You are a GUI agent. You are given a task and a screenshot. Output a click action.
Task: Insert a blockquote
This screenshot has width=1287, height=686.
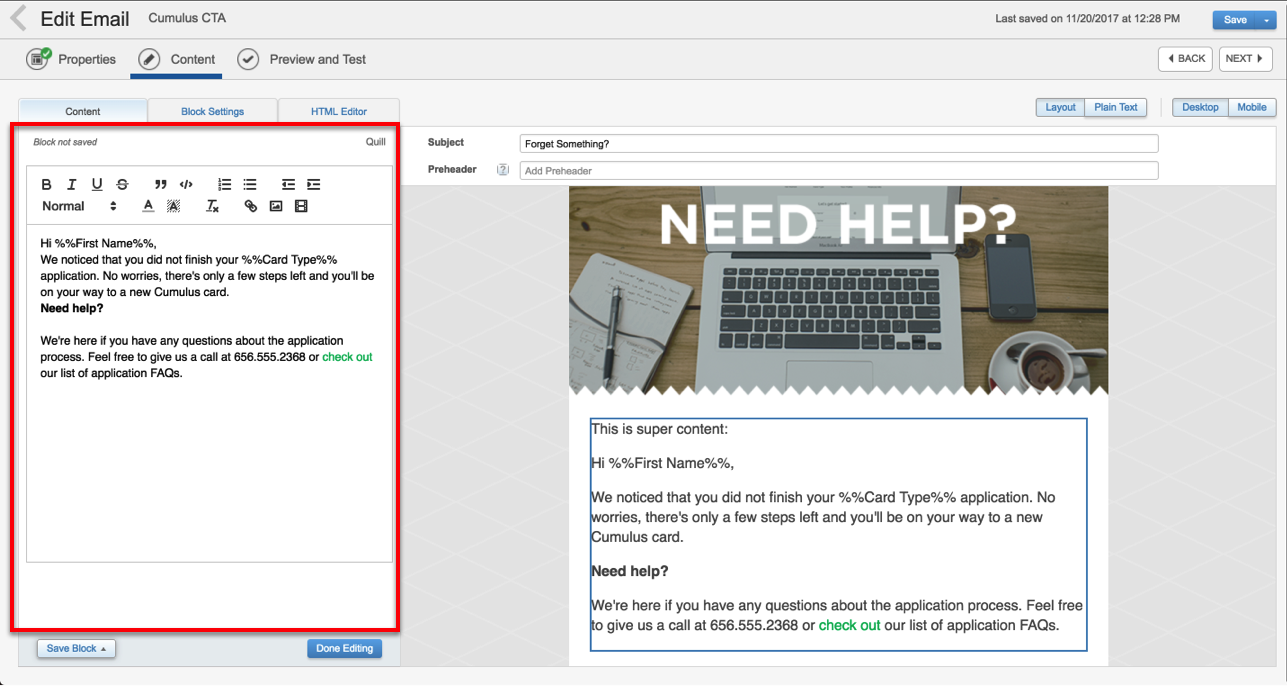(161, 184)
